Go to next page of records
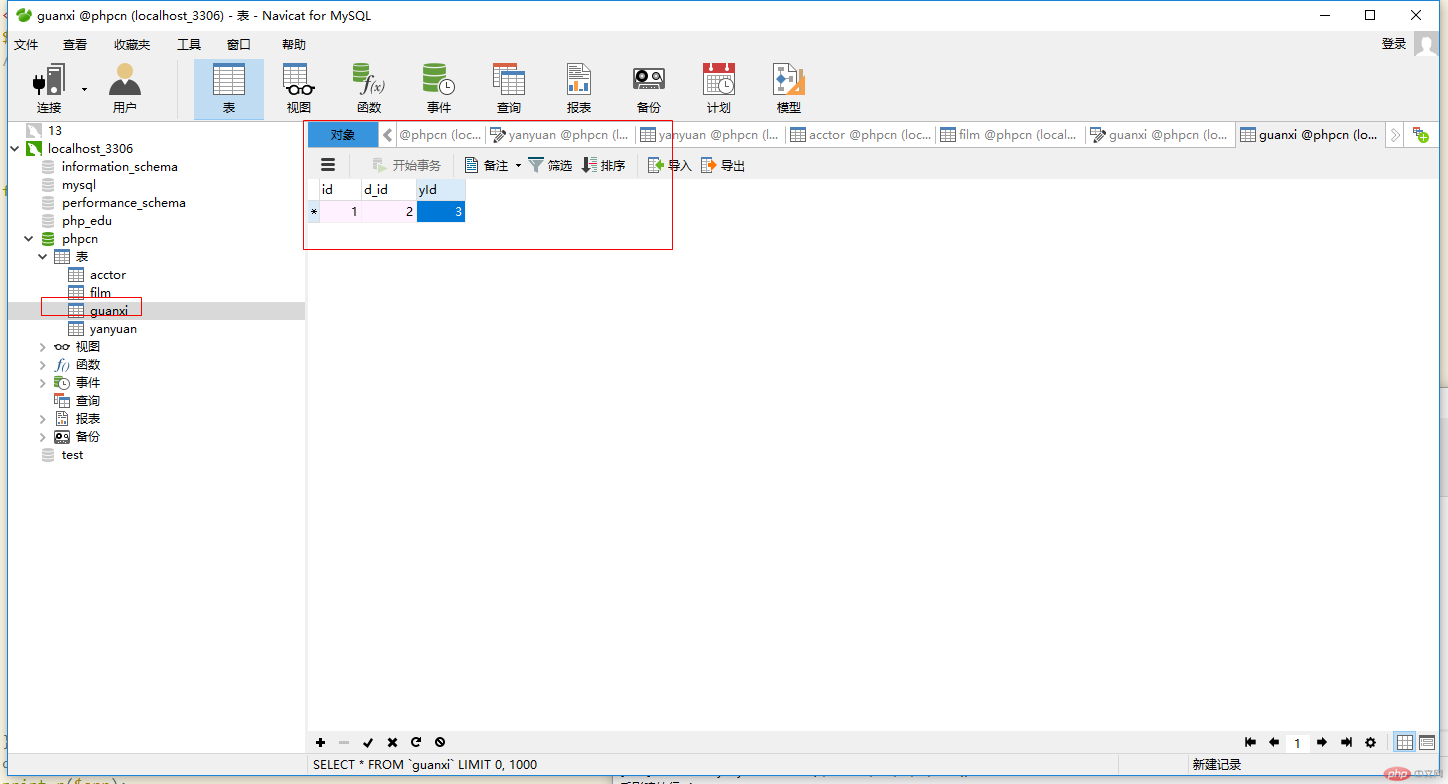The image size is (1448, 784). coord(1322,742)
